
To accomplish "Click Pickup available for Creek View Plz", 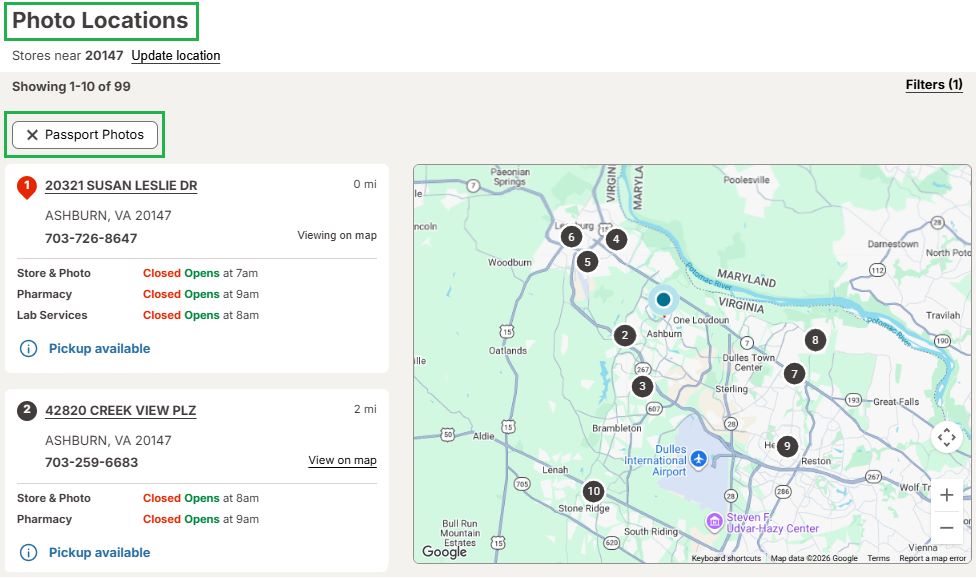I will click(x=100, y=552).
